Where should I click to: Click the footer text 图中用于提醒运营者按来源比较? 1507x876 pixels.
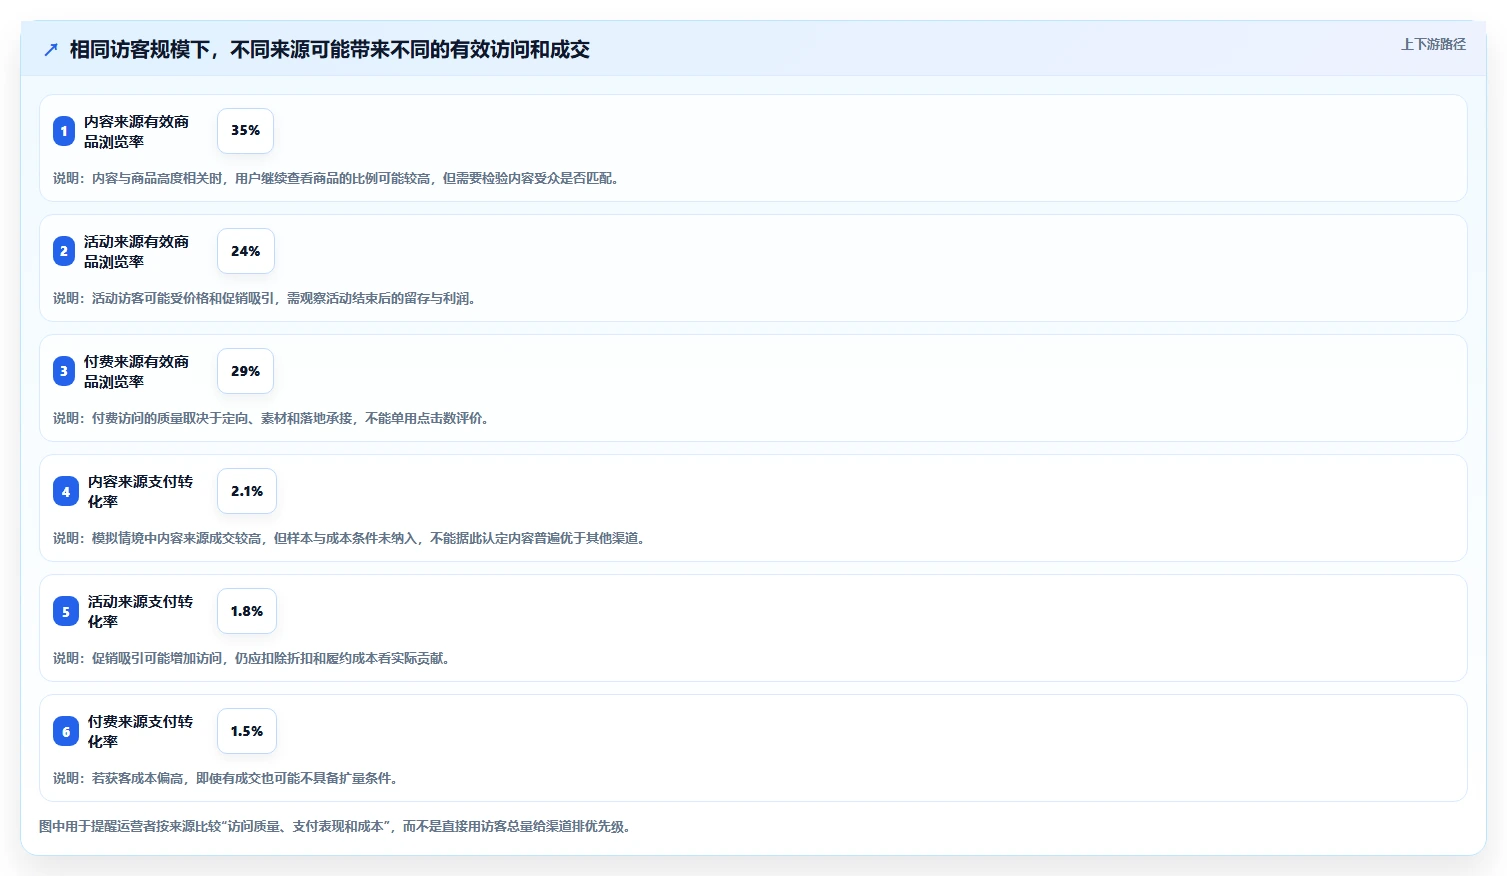coord(336,826)
